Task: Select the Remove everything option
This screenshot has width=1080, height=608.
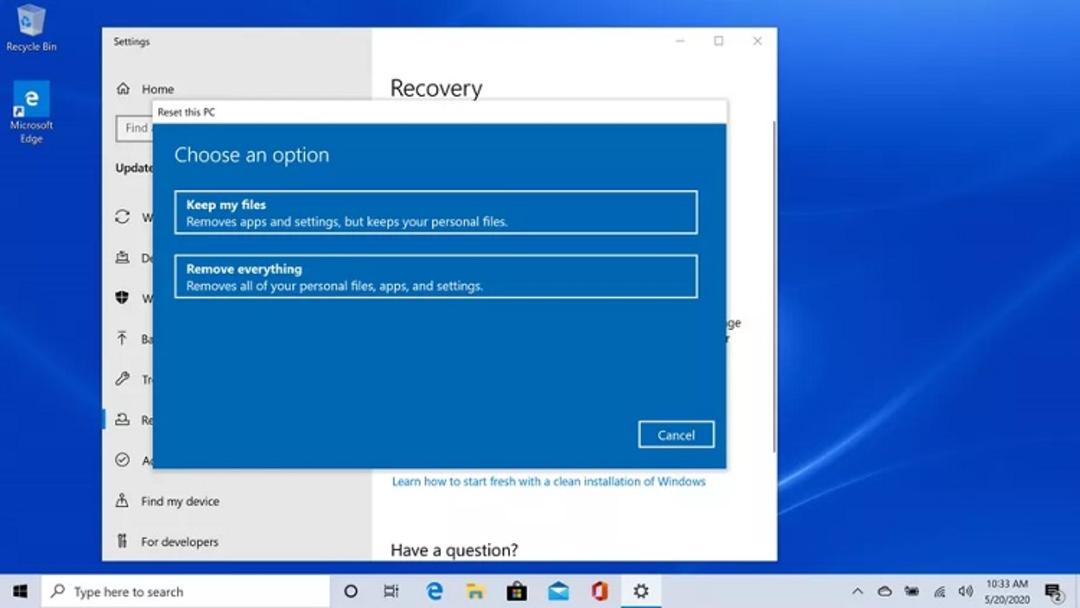Action: click(435, 276)
